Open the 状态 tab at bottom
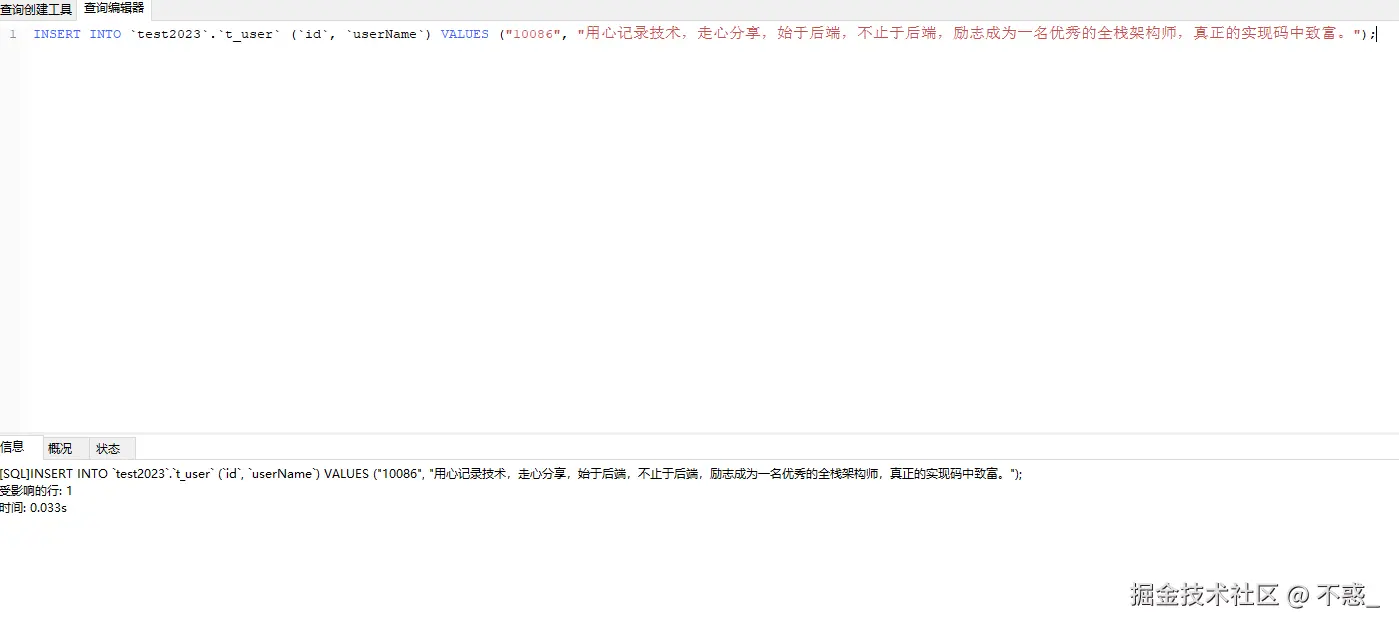The height and width of the screenshot is (628, 1399). point(108,447)
